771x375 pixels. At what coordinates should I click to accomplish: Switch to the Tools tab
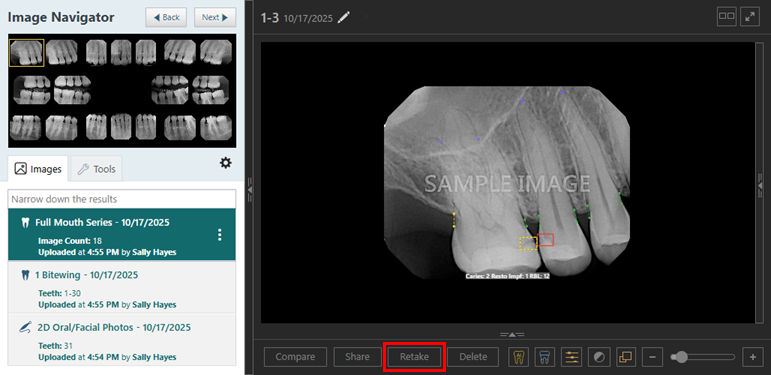pos(97,169)
